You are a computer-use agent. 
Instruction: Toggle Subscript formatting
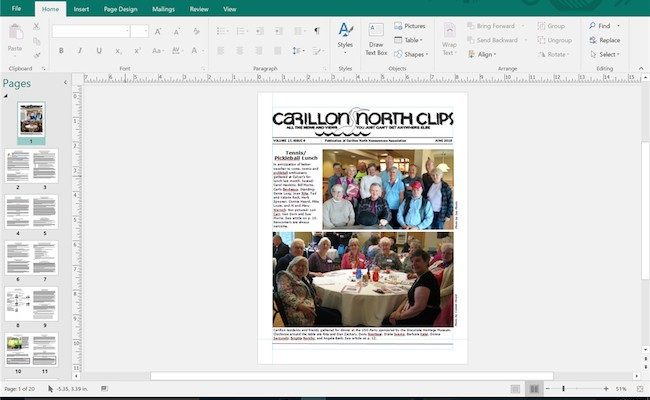pyautogui.click(x=118, y=51)
